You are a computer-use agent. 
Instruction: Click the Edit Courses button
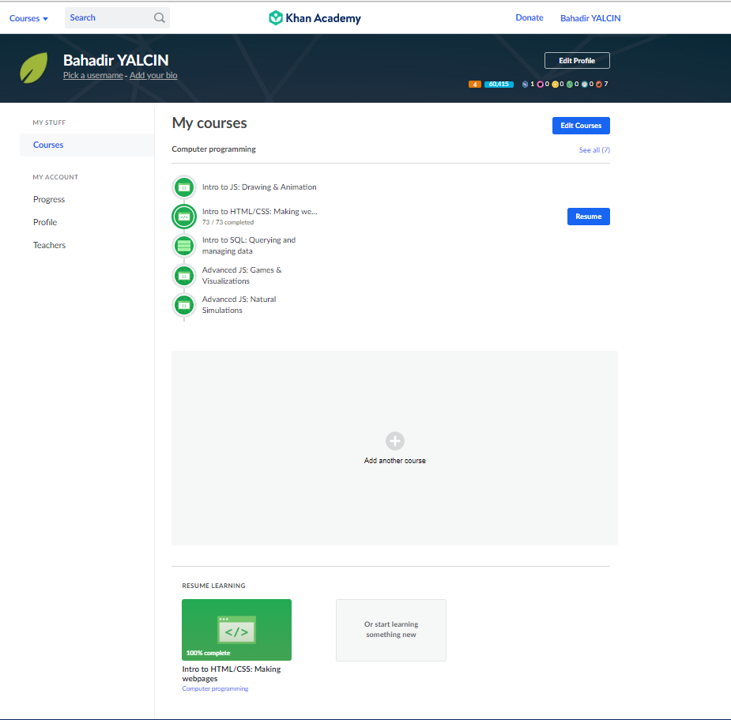581,125
